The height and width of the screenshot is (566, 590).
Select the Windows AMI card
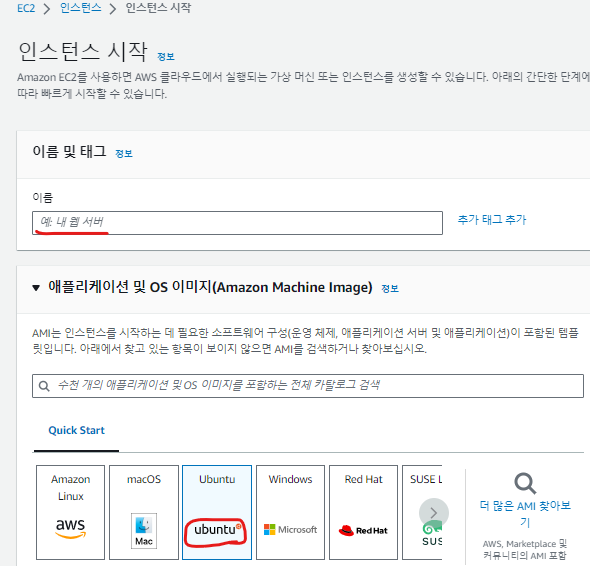pos(290,512)
